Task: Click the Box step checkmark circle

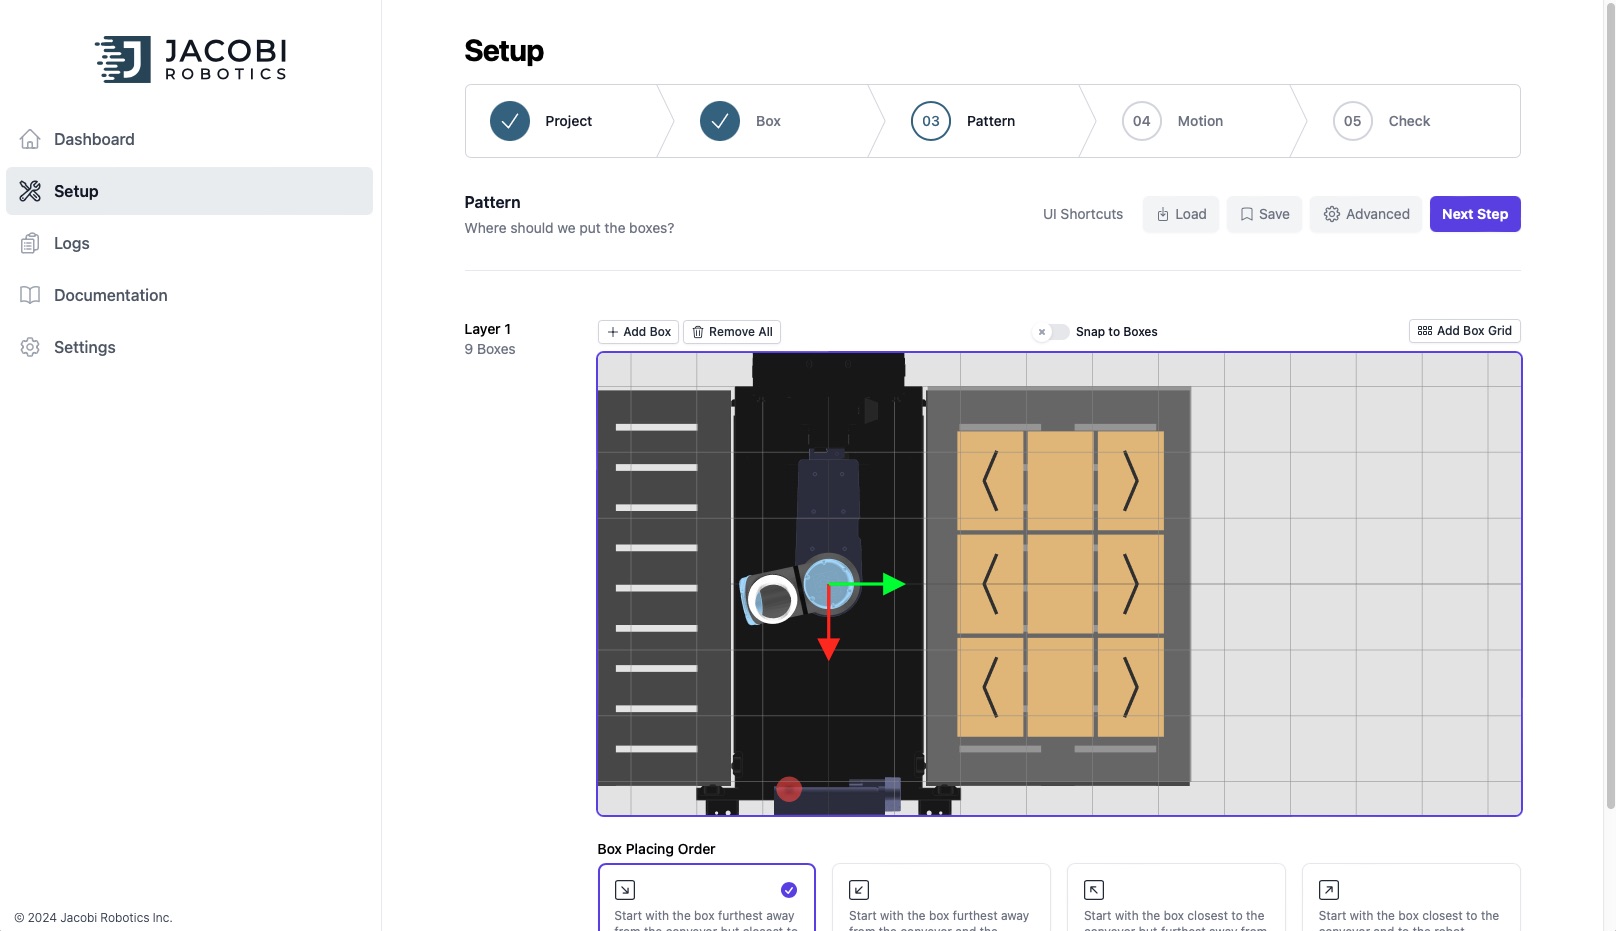Action: coord(720,121)
